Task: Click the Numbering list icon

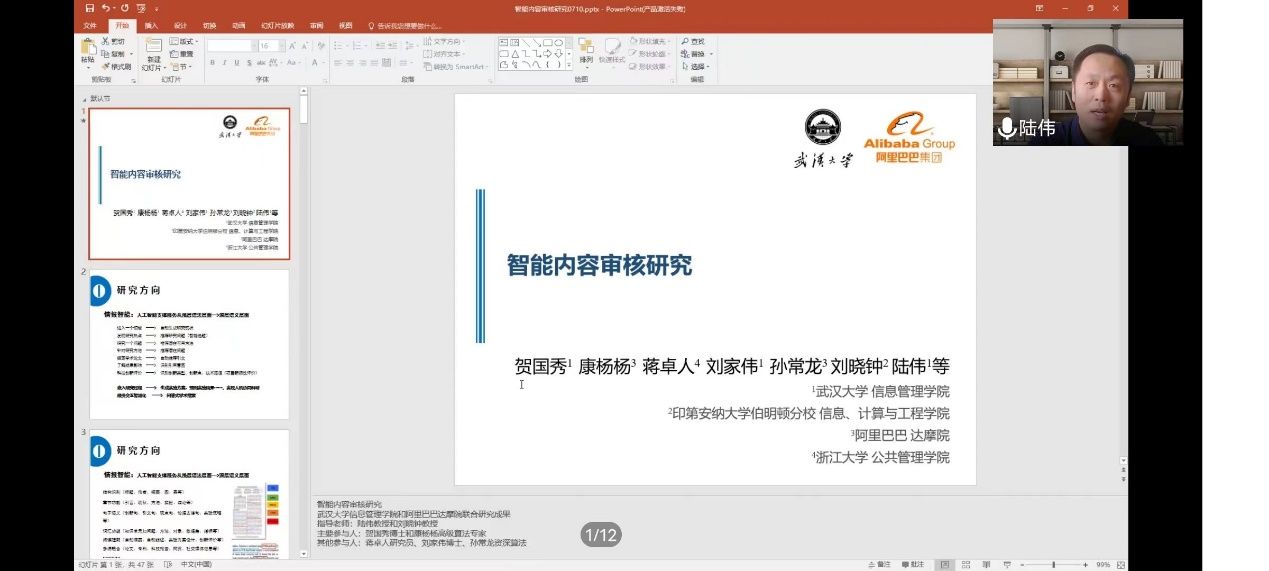Action: pyautogui.click(x=357, y=45)
